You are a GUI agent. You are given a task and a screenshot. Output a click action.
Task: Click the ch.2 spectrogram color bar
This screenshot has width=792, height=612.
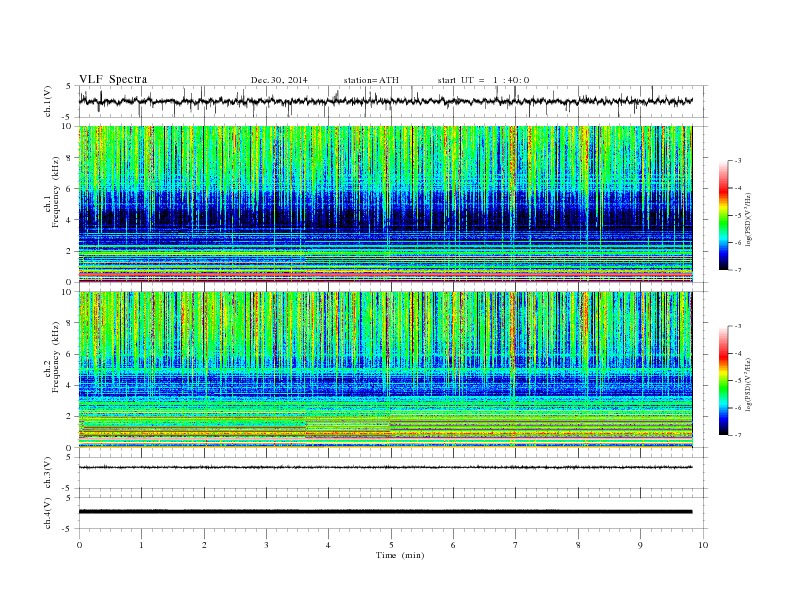pyautogui.click(x=723, y=381)
